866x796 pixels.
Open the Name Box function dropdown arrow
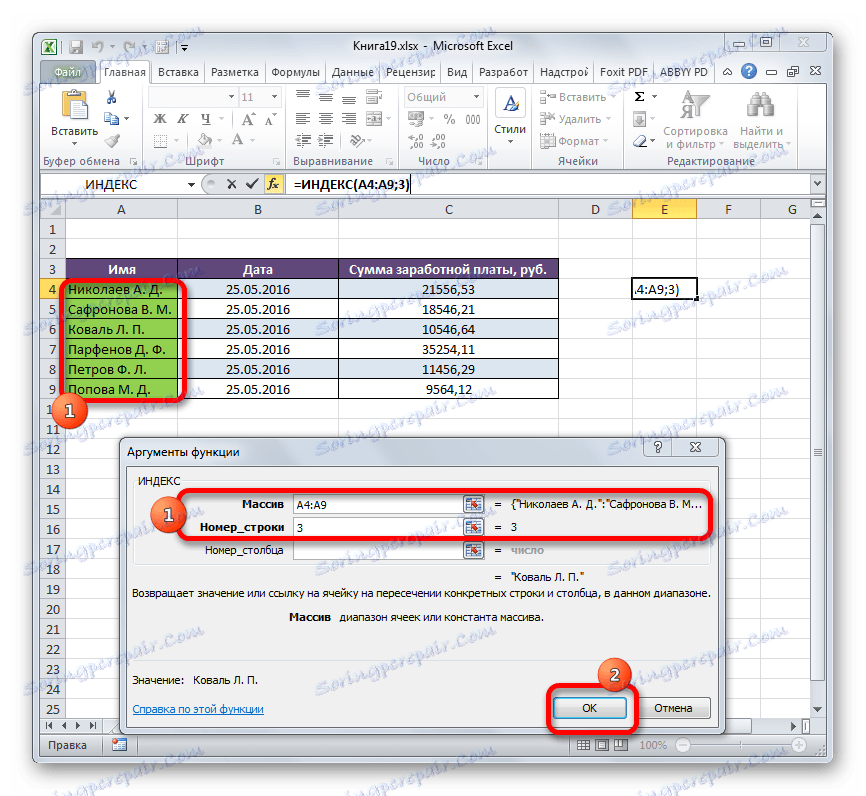click(191, 184)
